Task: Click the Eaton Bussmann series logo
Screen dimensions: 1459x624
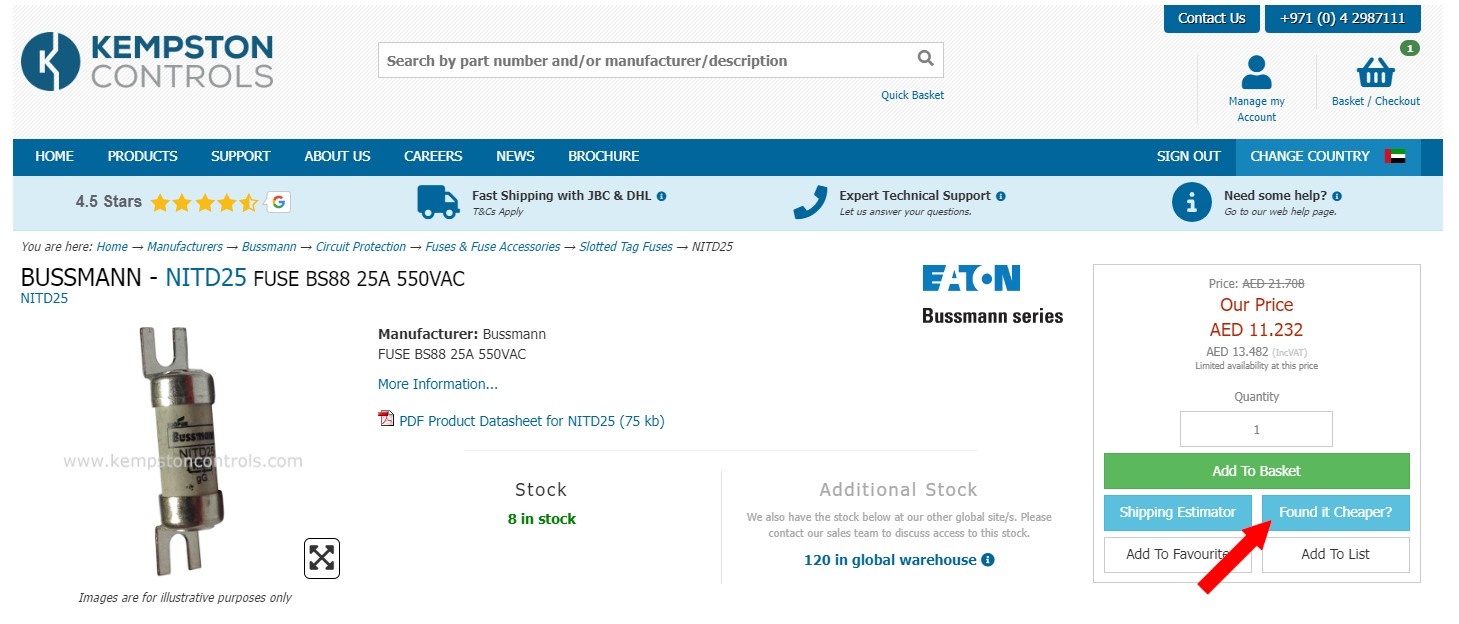Action: 992,294
